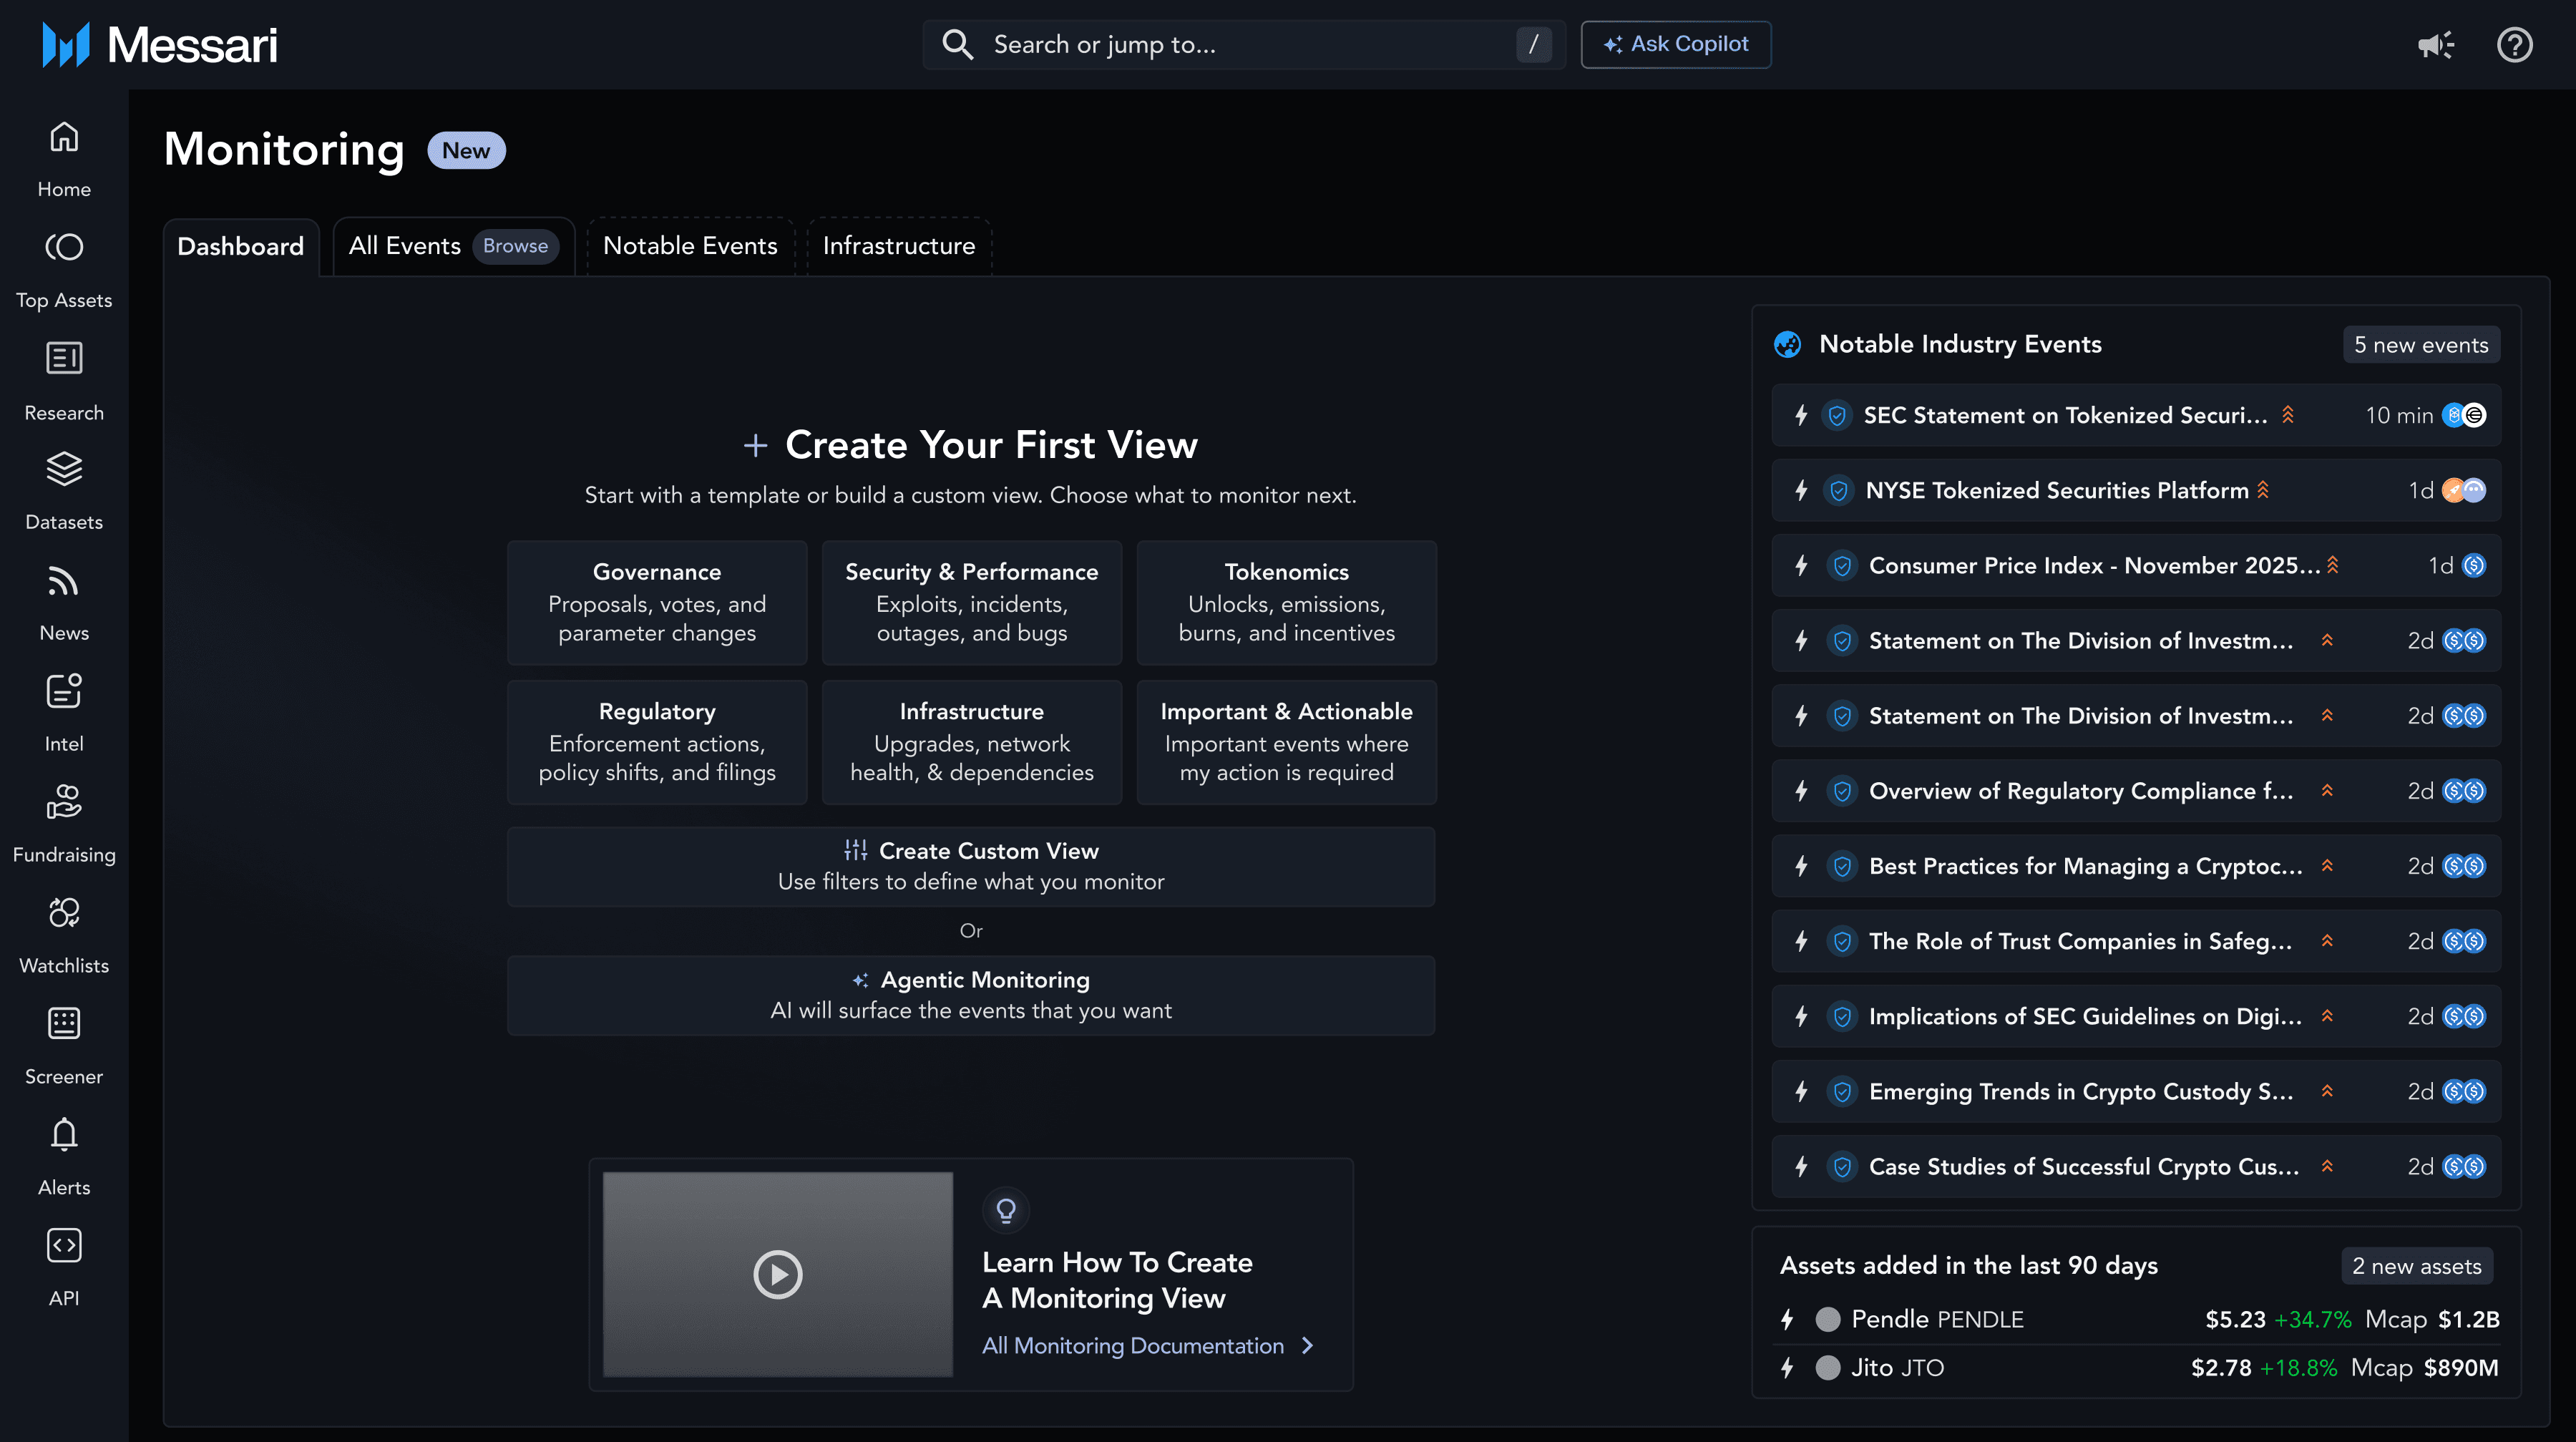The width and height of the screenshot is (2576, 1442).
Task: Click the Fundraising sidebar icon
Action: coord(64,802)
